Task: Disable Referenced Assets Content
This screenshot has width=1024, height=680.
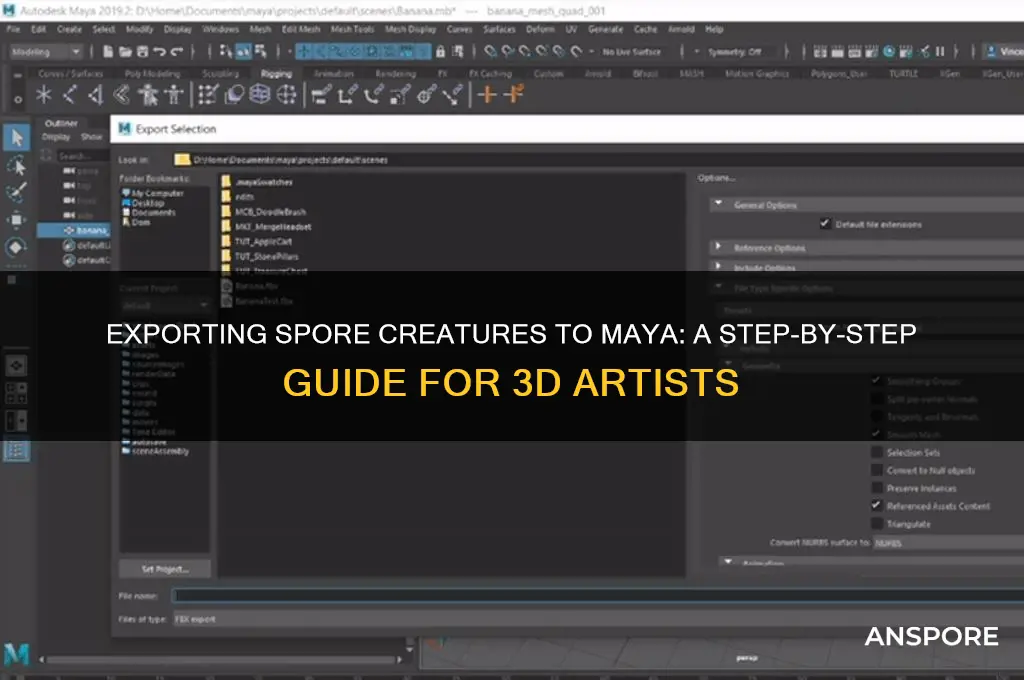Action: pos(877,506)
